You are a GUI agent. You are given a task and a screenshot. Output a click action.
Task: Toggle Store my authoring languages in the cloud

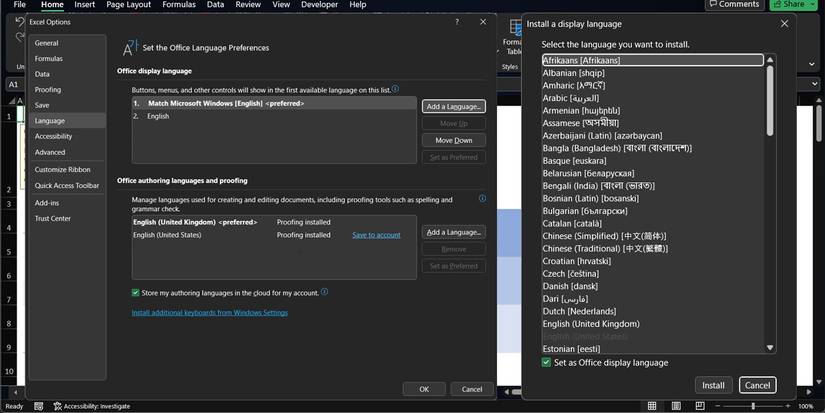pyautogui.click(x=136, y=293)
